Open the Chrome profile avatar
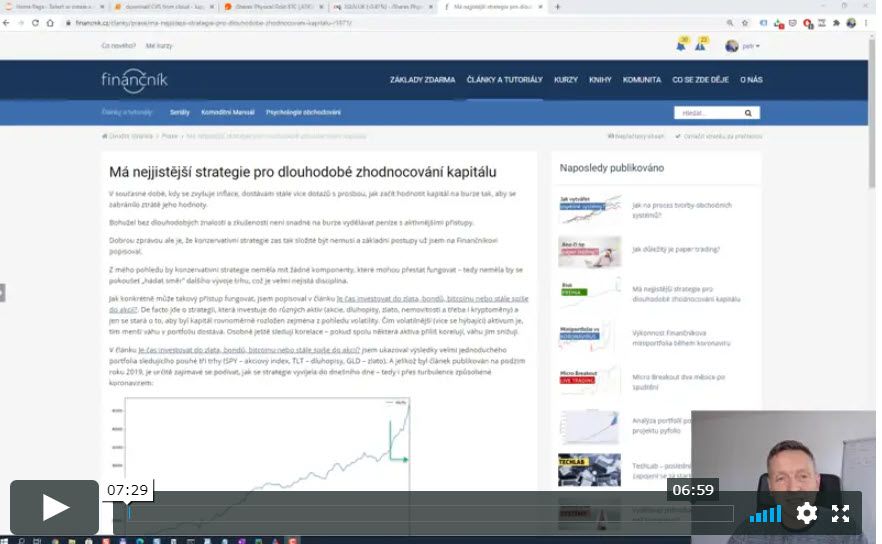The image size is (882, 544). click(x=851, y=23)
